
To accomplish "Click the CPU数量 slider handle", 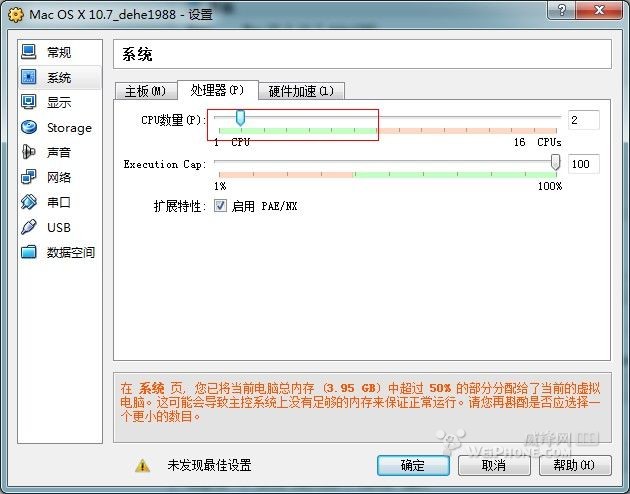I will tap(240, 118).
